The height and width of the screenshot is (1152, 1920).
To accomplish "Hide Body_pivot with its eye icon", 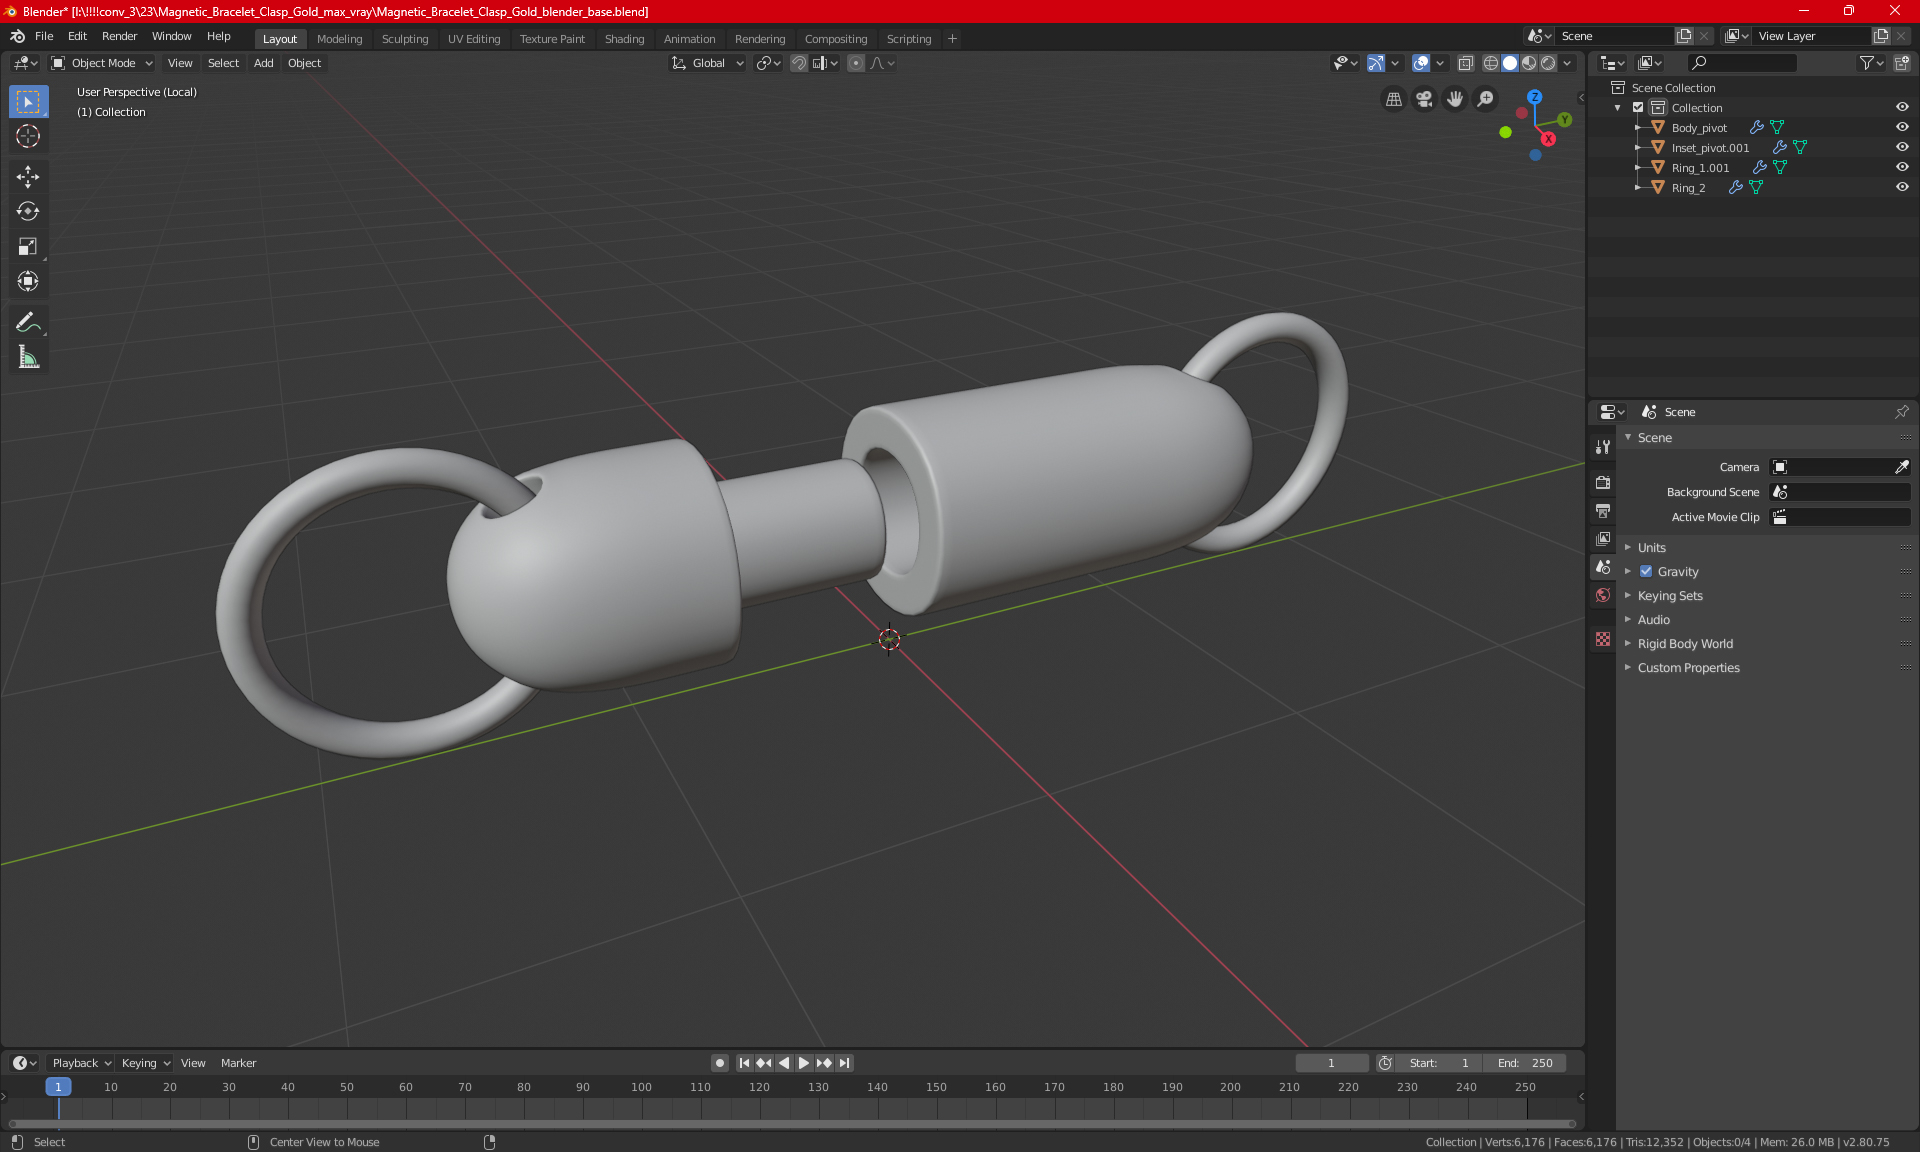I will pos(1902,128).
